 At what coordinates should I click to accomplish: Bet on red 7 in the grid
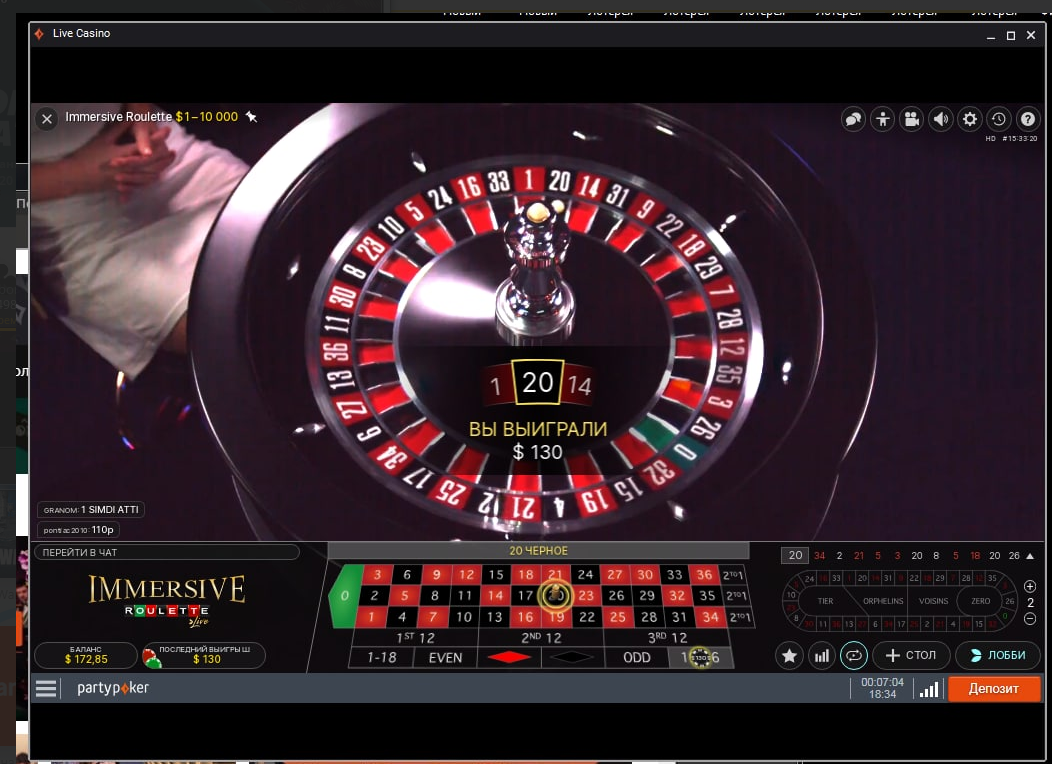tap(433, 617)
